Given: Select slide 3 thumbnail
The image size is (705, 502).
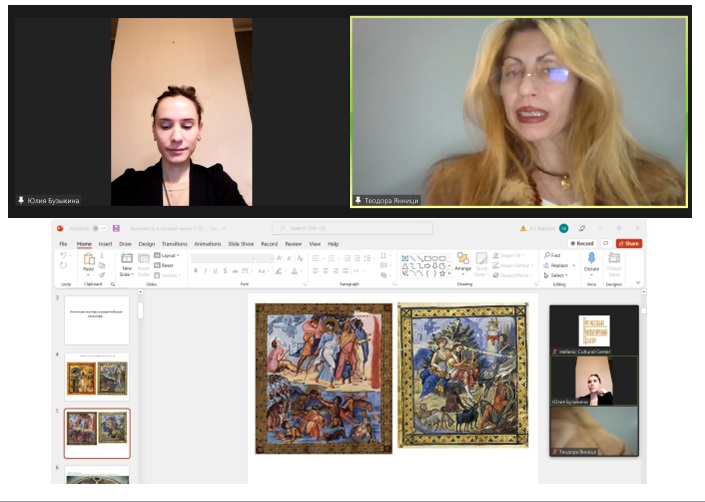Looking at the screenshot, I should [97, 320].
